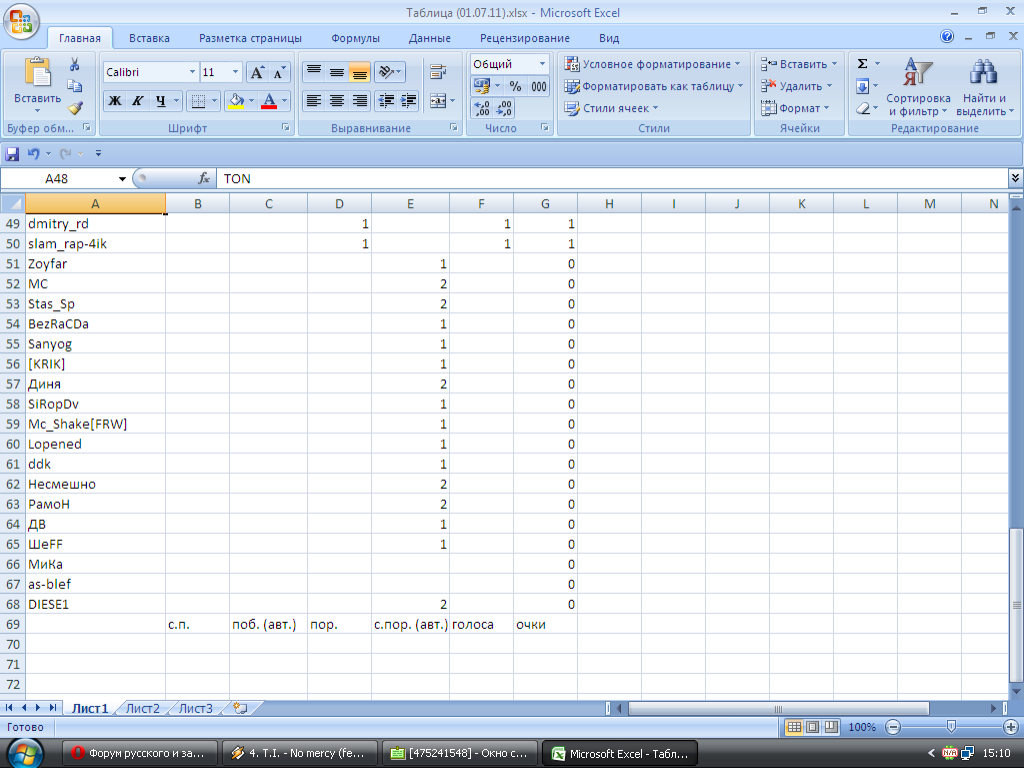
Task: Expand Форматировать как таблицу menu
Action: pos(654,86)
